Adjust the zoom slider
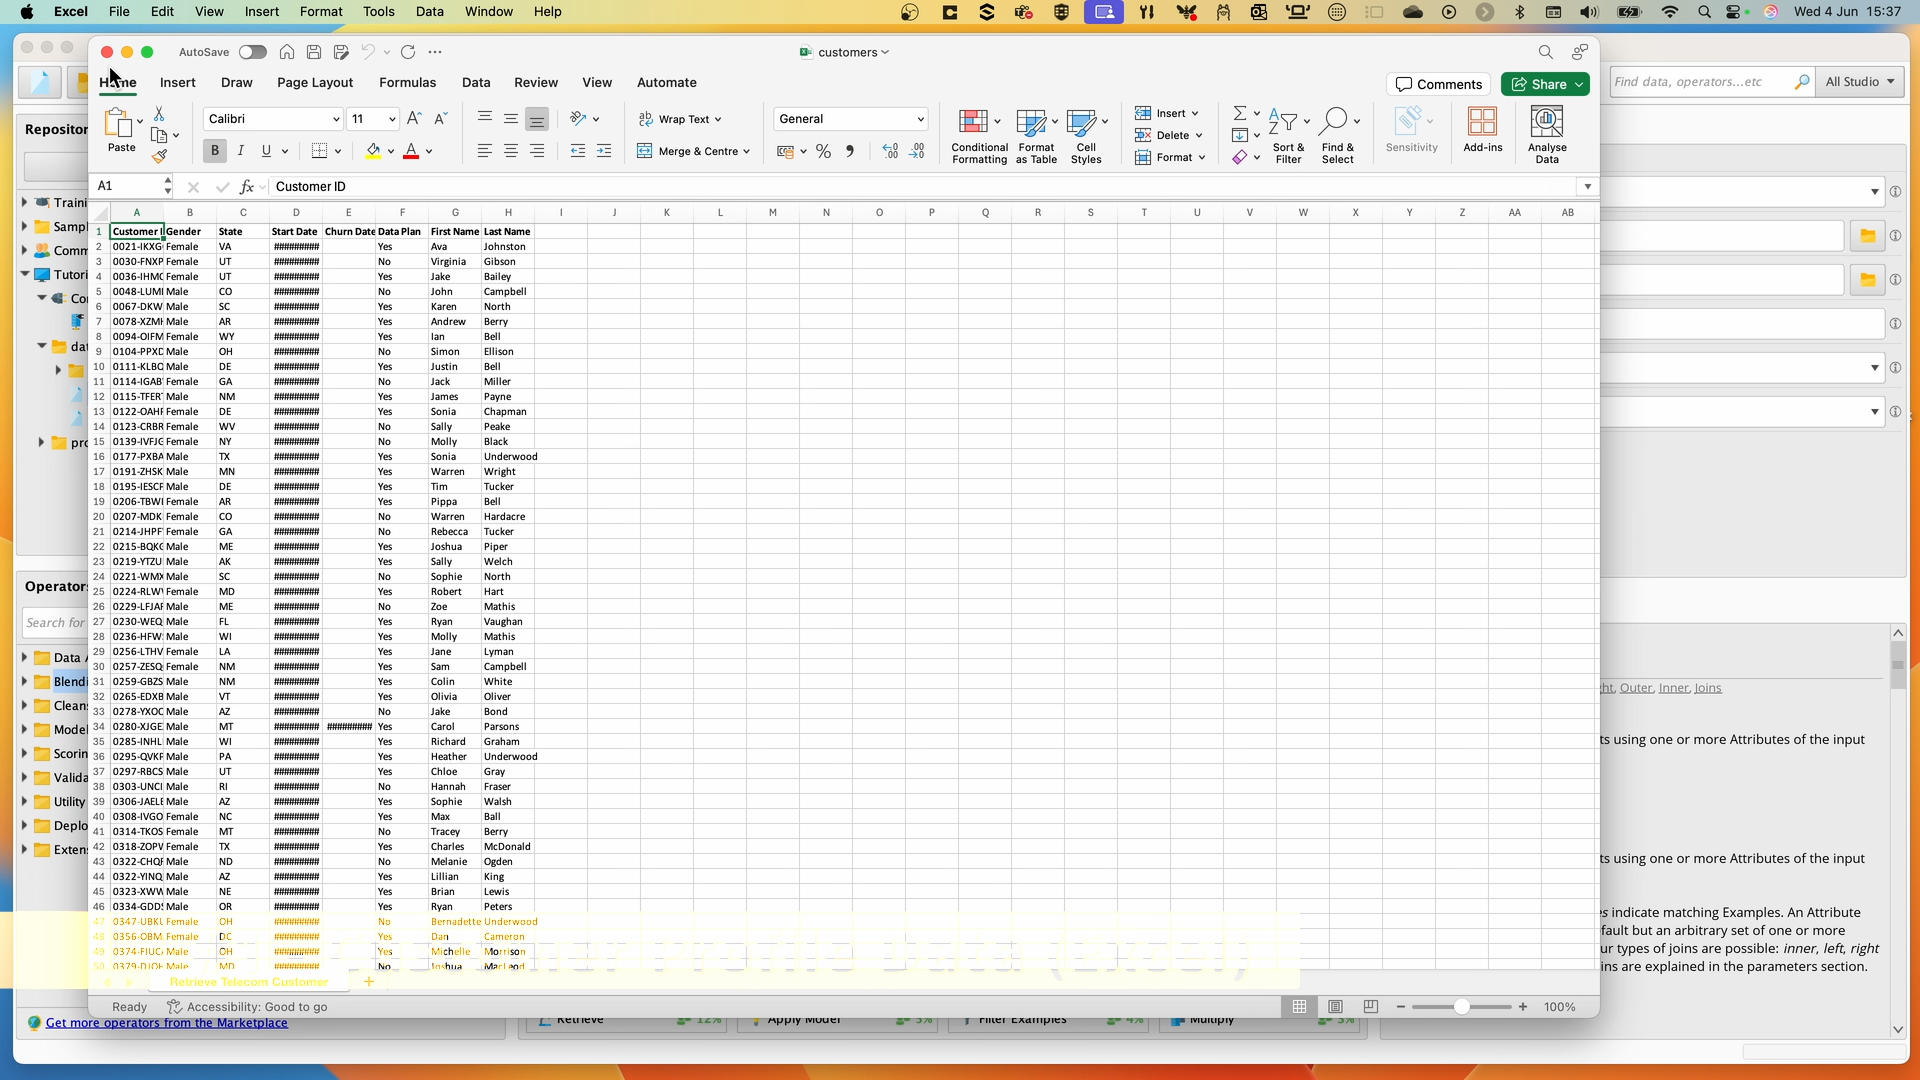This screenshot has width=1920, height=1080. pyautogui.click(x=1462, y=1007)
